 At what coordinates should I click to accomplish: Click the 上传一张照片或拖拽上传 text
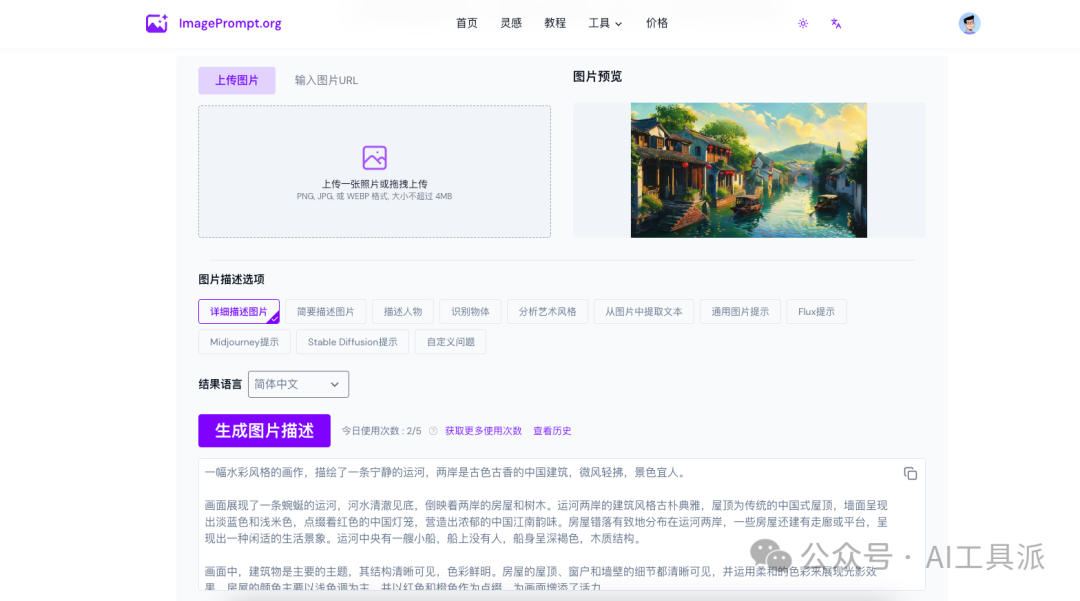tap(375, 184)
